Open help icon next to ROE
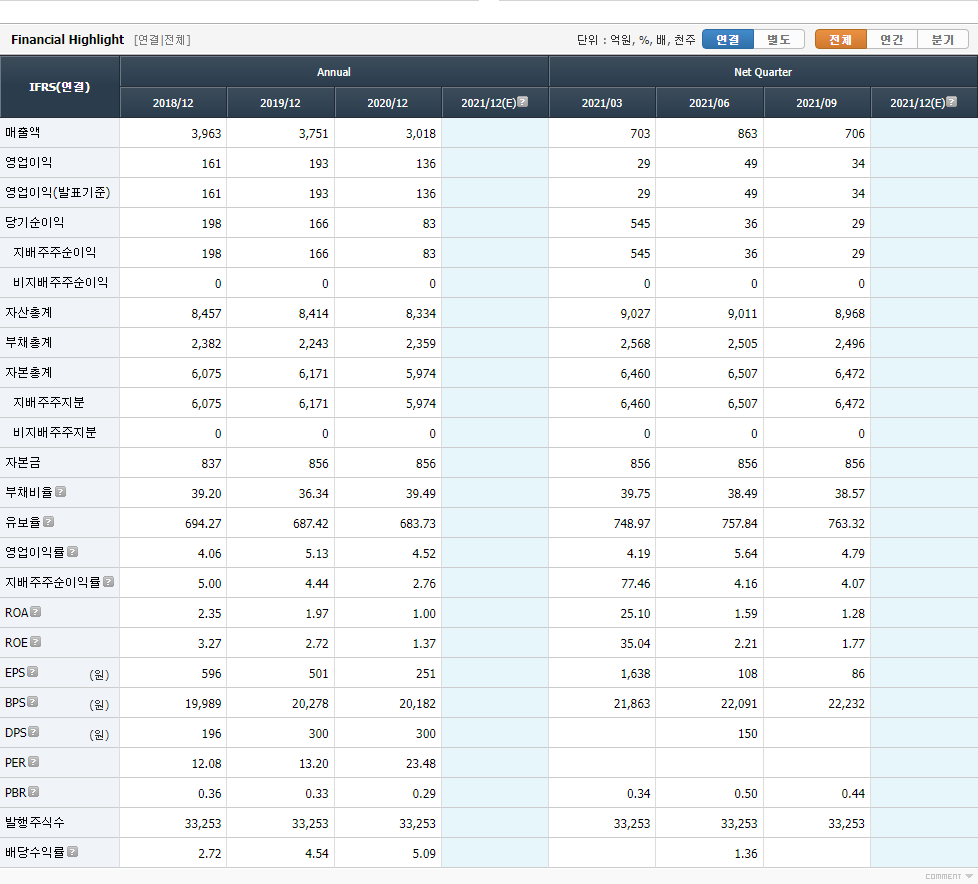This screenshot has height=884, width=978. pos(36,641)
